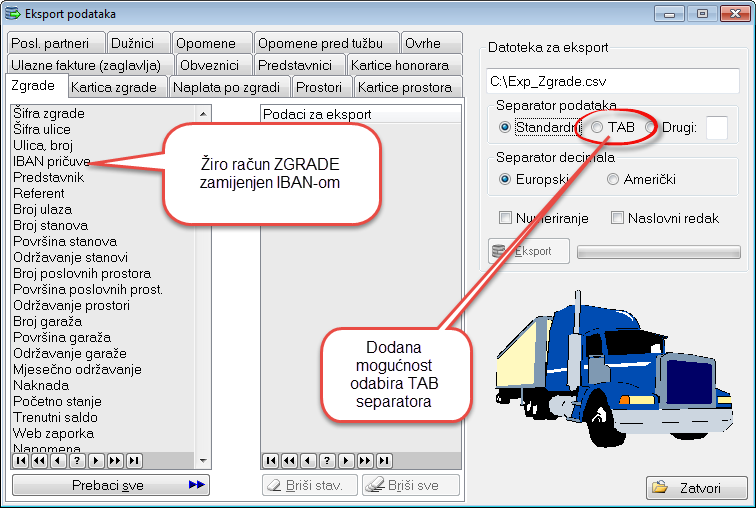Image resolution: width=756 pixels, height=508 pixels.
Task: Go to first record in left field list navigator
Action: pos(21,461)
